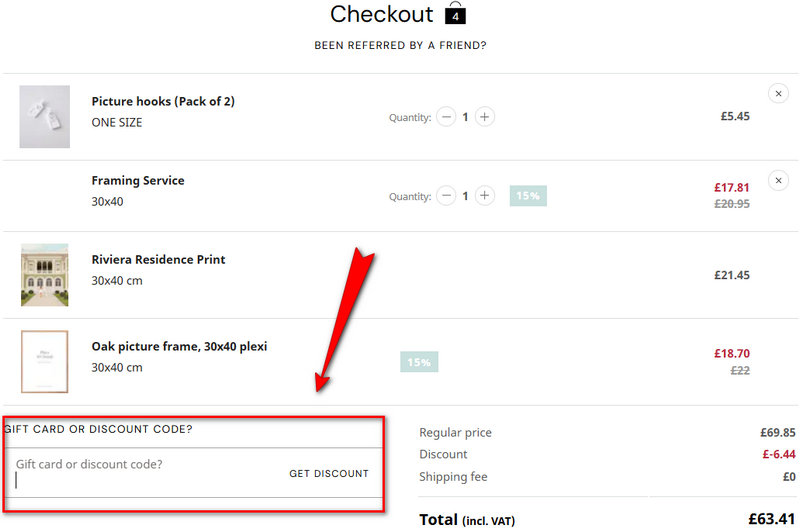Screen dimensions: 800x529
Task: Click the Picture hooks (Pack of 2) title
Action: (163, 101)
